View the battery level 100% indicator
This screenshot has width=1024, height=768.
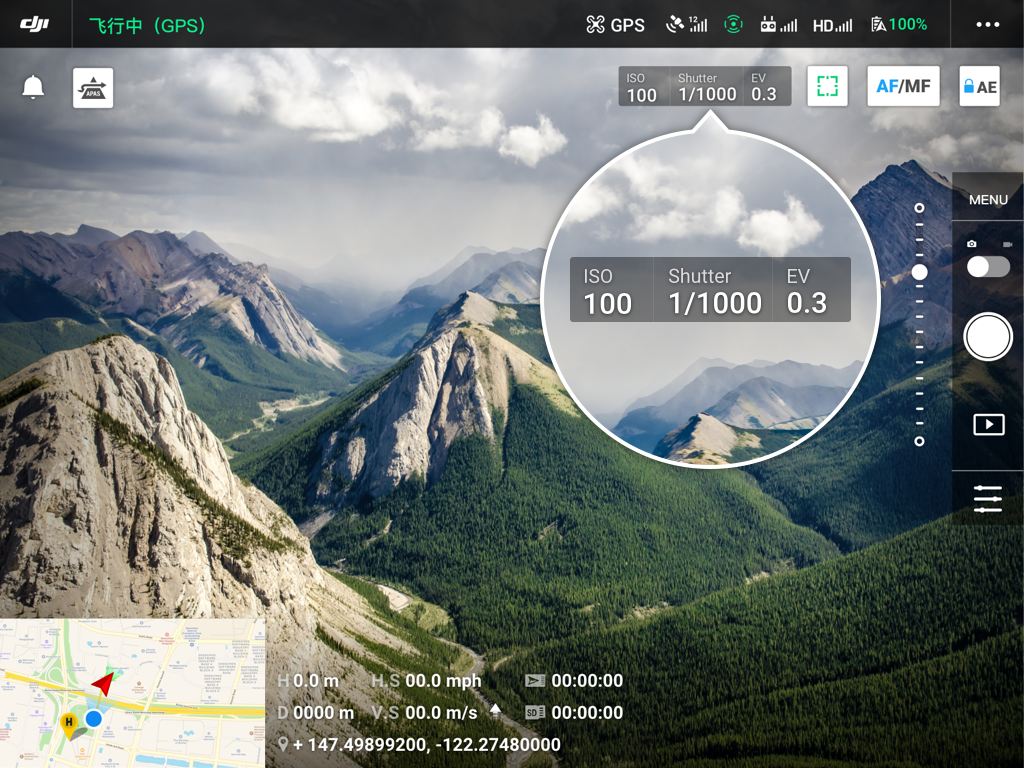(x=898, y=24)
